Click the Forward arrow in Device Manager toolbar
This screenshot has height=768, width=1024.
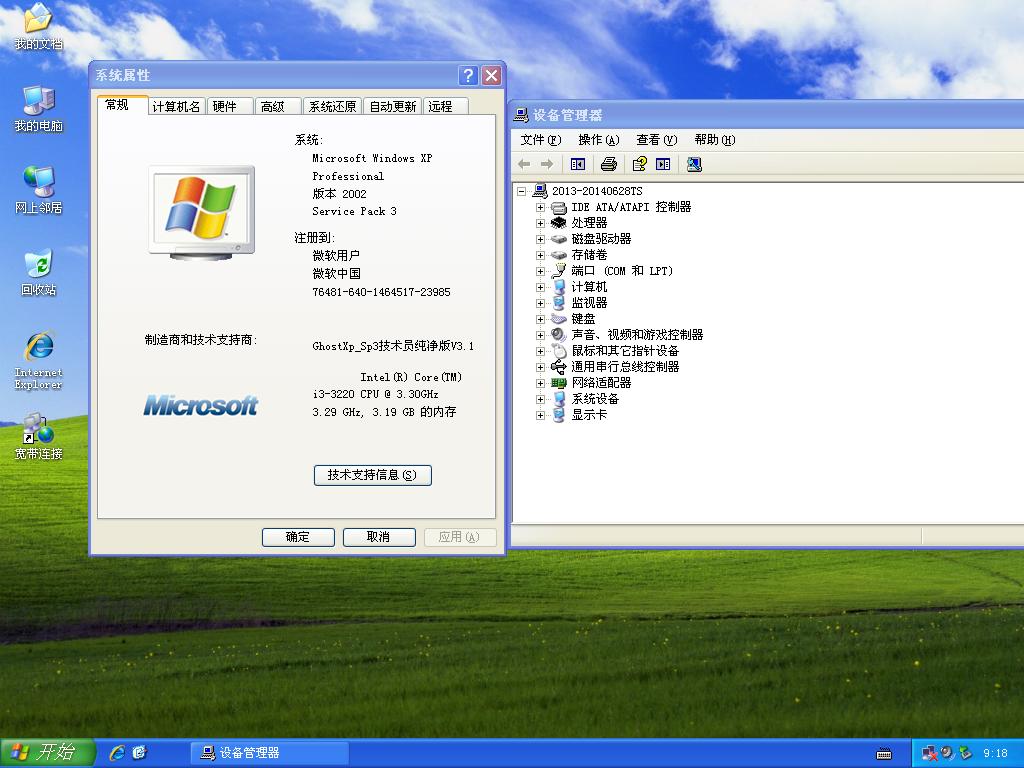(547, 165)
